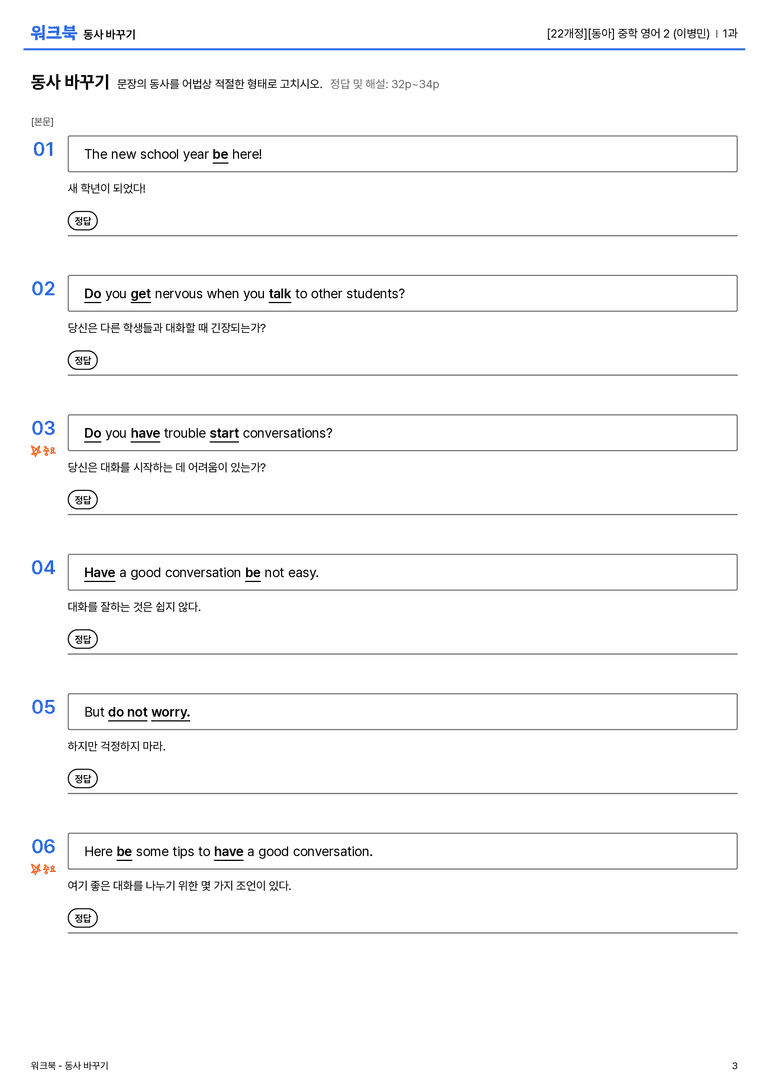
Task: Select the sentence box 'The new school year be here!'
Action: 402,154
